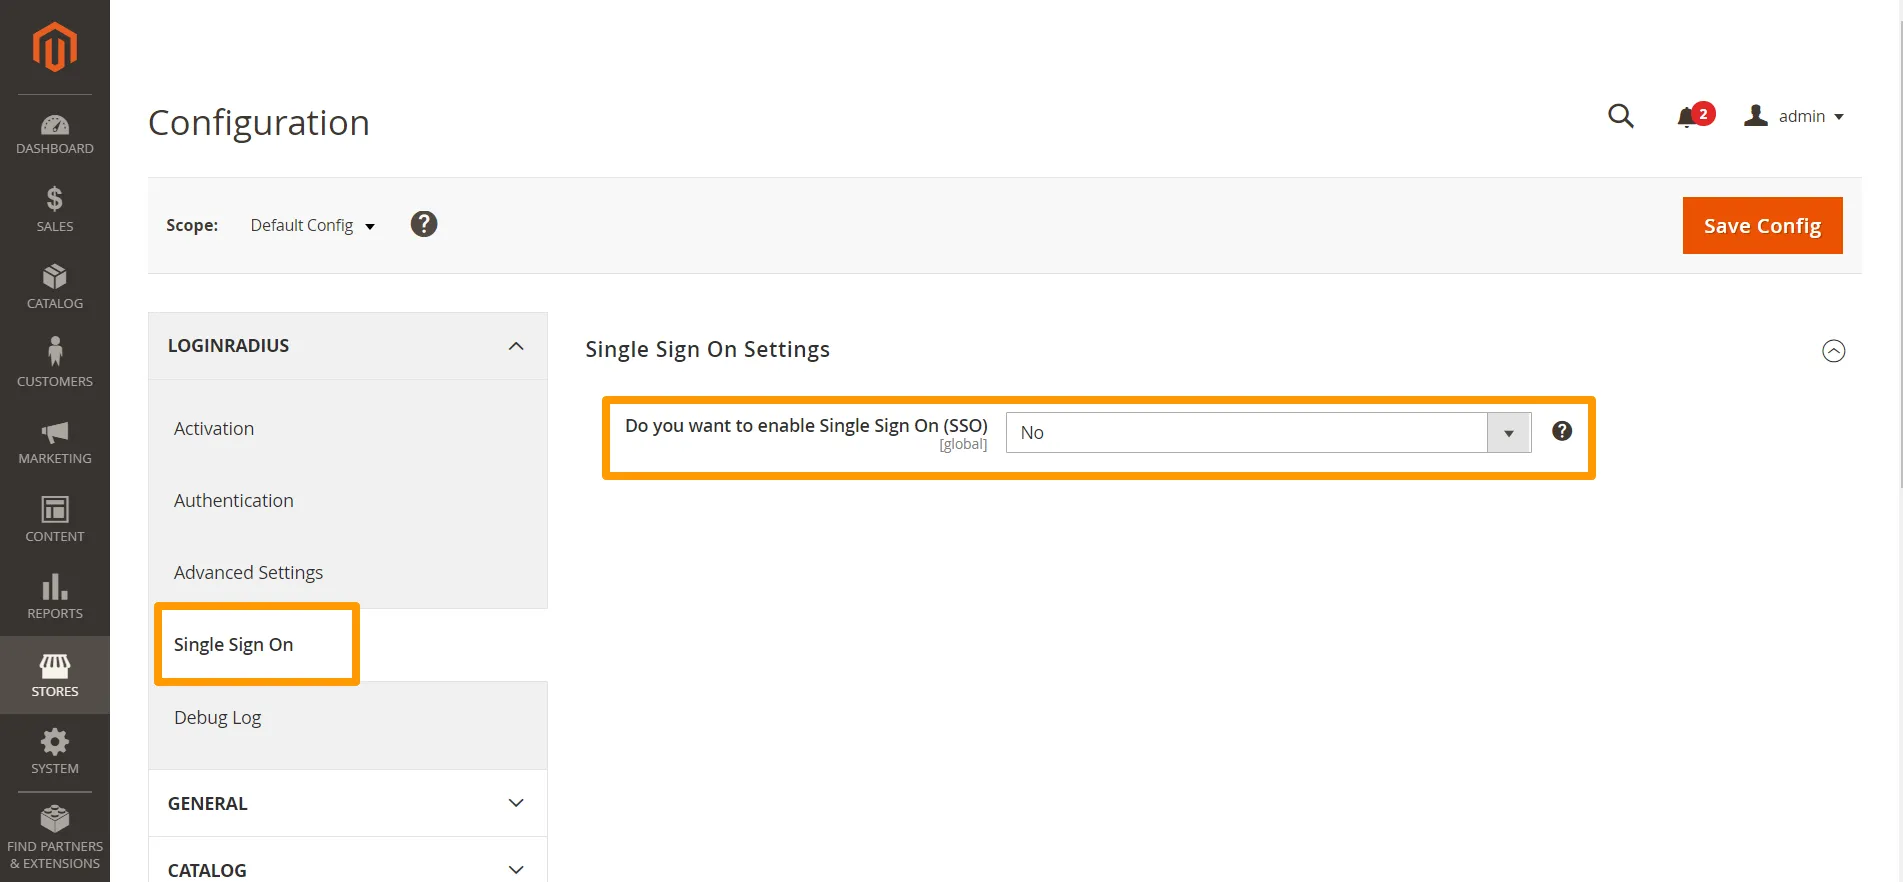
Task: Open the enable Single Sign On dropdown
Action: pyautogui.click(x=1267, y=433)
